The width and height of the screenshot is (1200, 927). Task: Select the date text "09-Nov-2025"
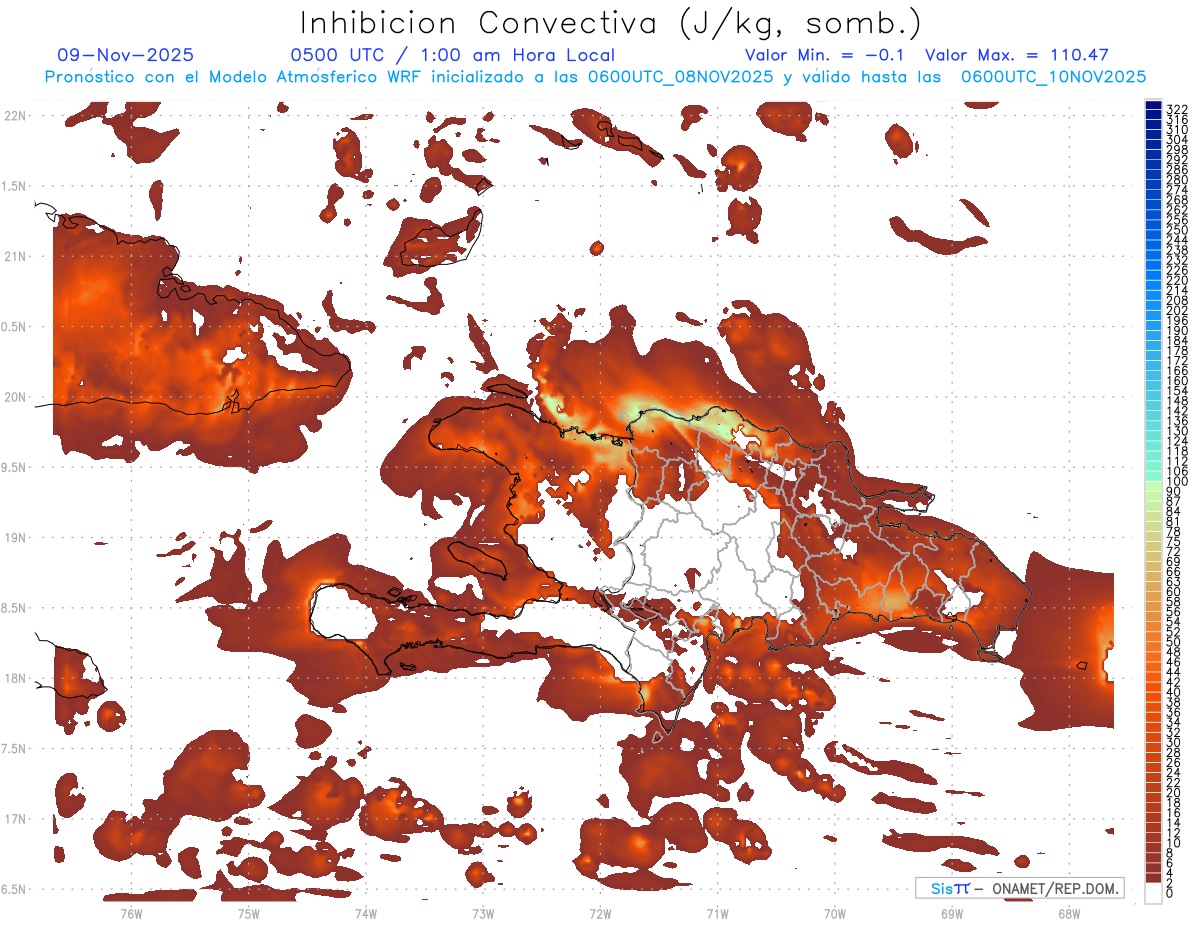[x=126, y=56]
